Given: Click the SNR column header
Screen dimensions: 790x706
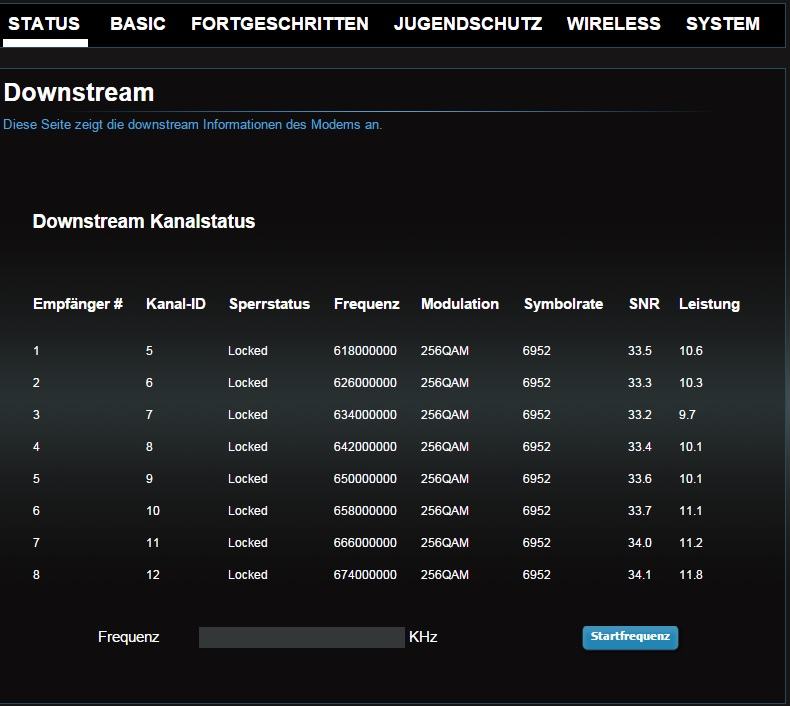Looking at the screenshot, I should (x=644, y=304).
